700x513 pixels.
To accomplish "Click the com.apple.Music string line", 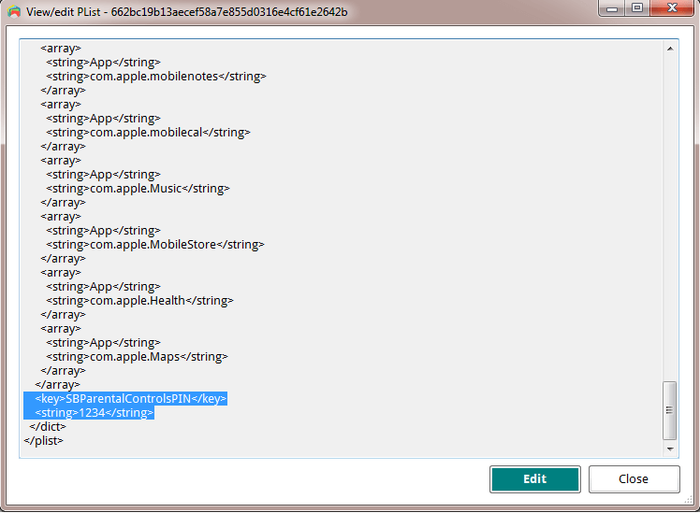I will coord(138,188).
